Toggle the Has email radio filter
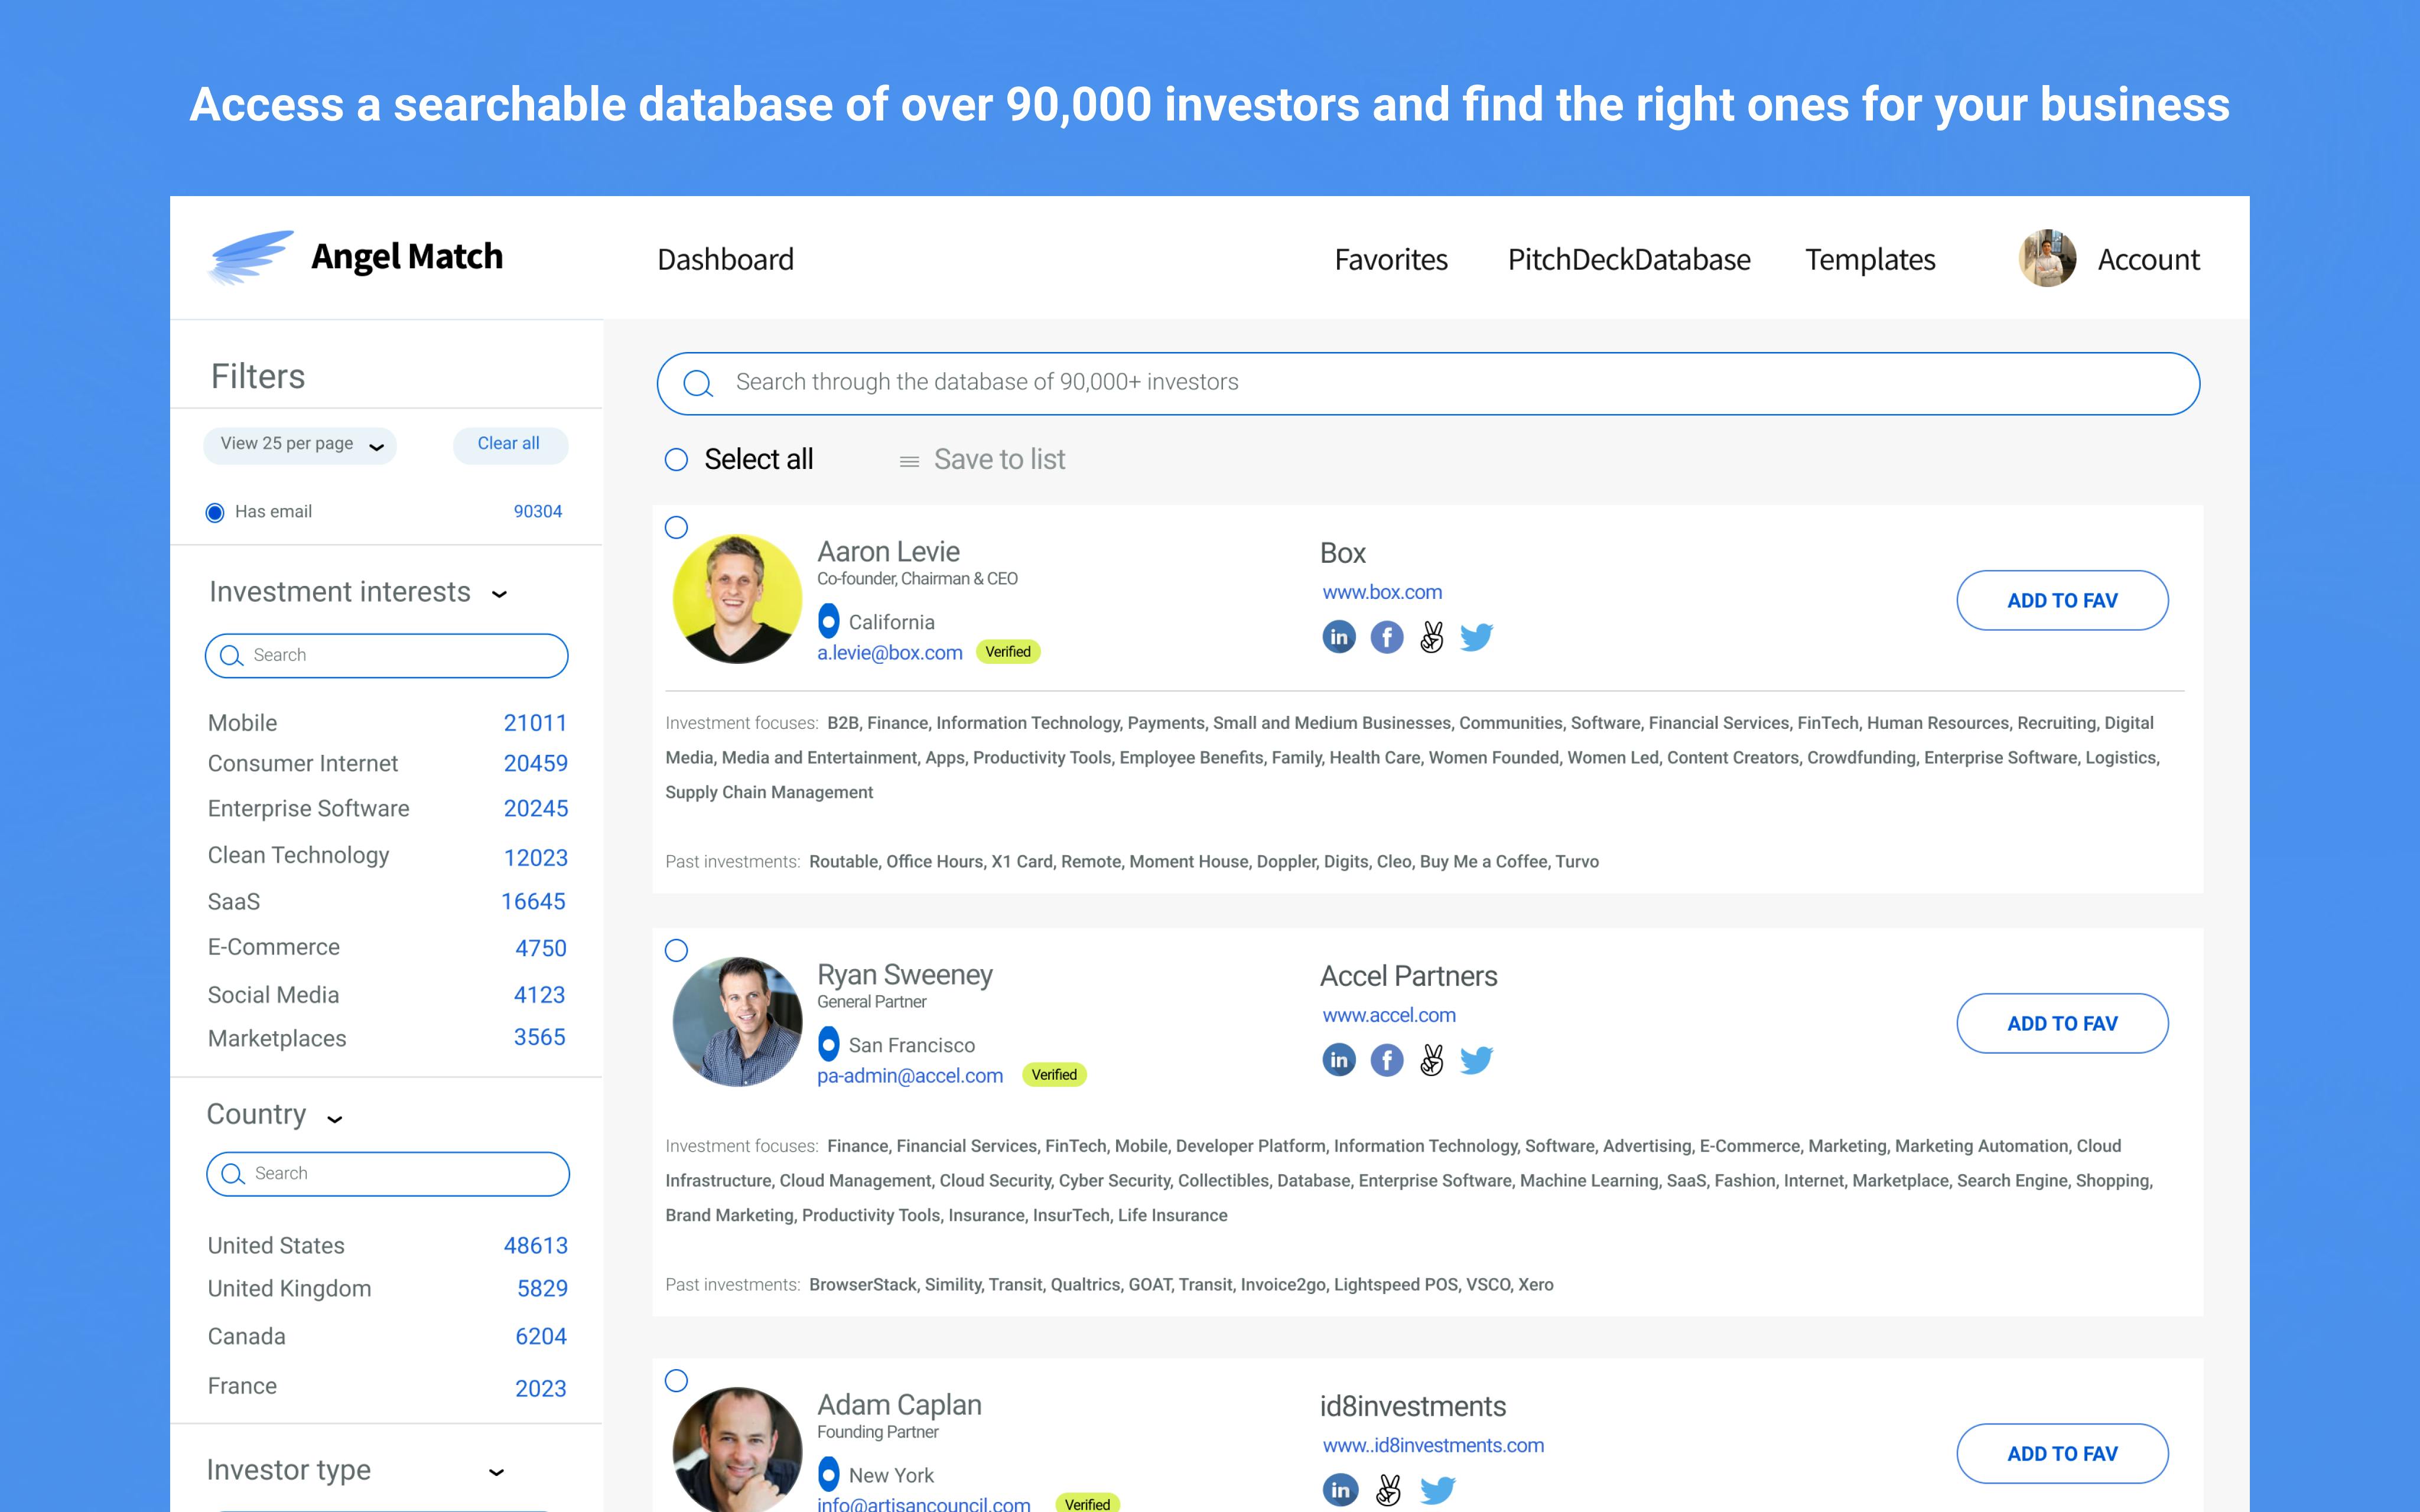Image resolution: width=2420 pixels, height=1512 pixels. tap(215, 513)
